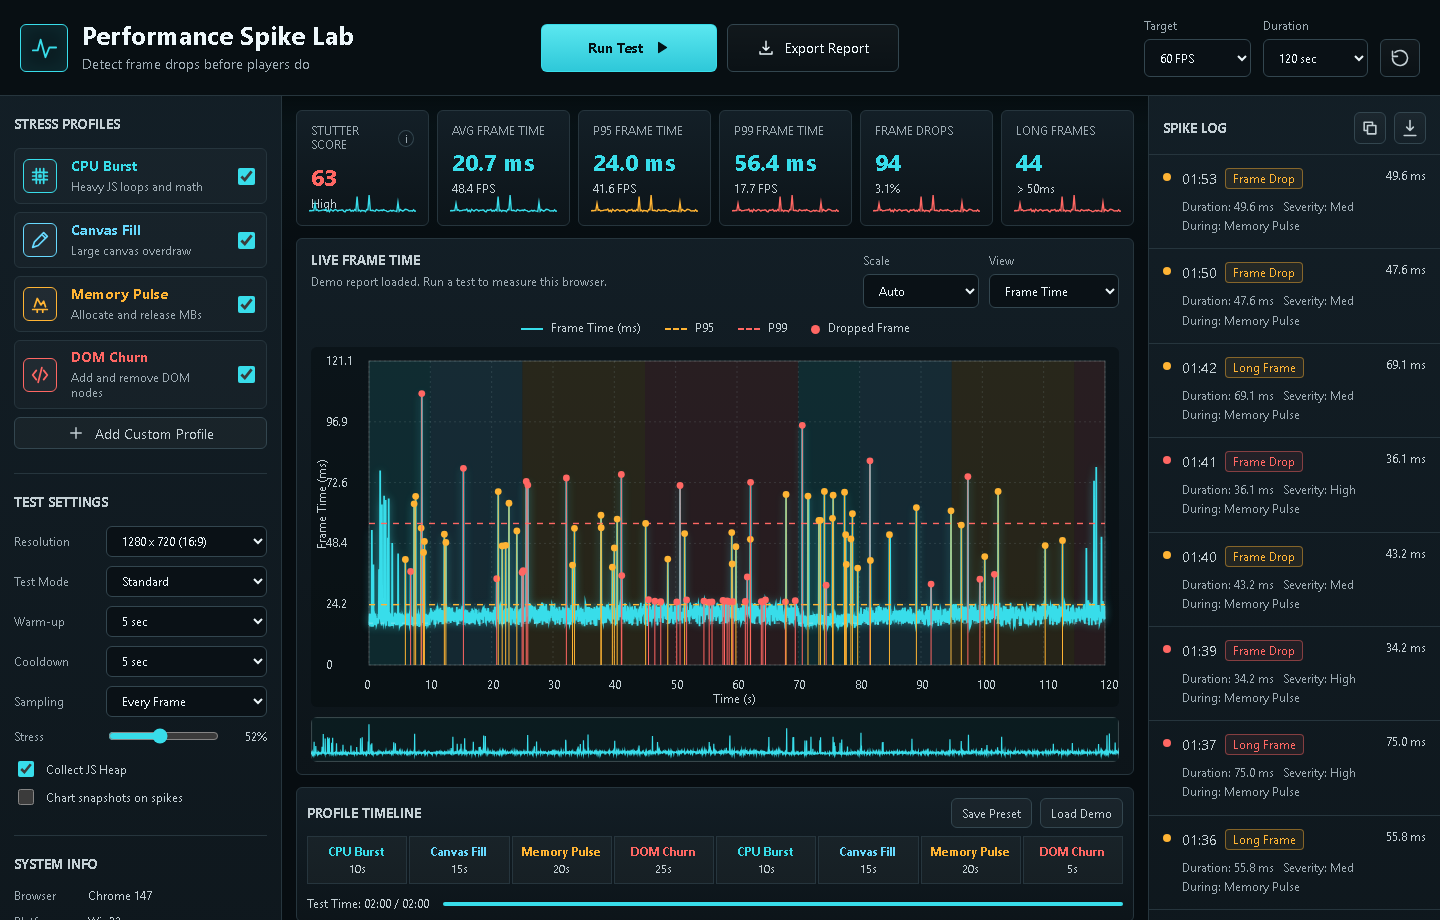Click Save Preset
The image size is (1440, 920).
tap(991, 813)
